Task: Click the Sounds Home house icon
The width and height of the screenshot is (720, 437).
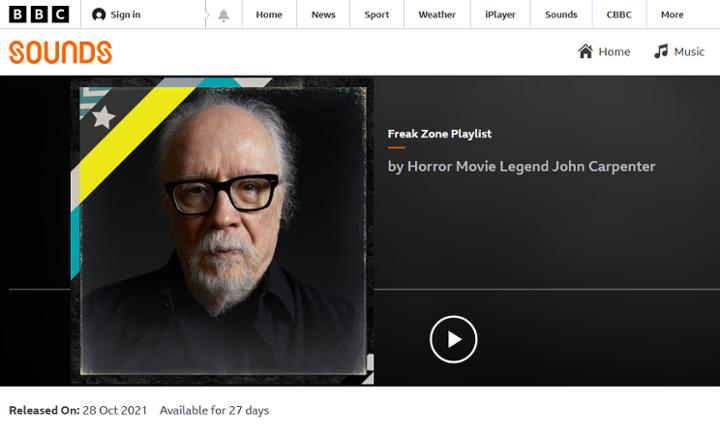Action: coord(585,51)
